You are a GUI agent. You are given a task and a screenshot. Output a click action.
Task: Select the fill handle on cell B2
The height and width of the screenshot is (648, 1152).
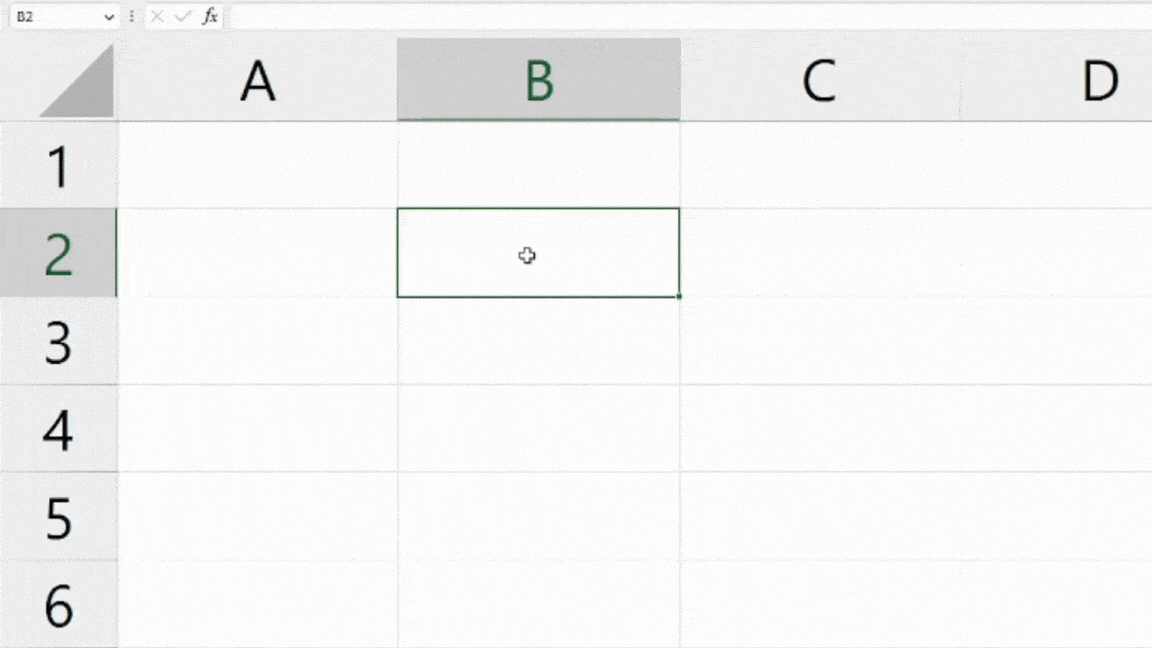pos(679,296)
